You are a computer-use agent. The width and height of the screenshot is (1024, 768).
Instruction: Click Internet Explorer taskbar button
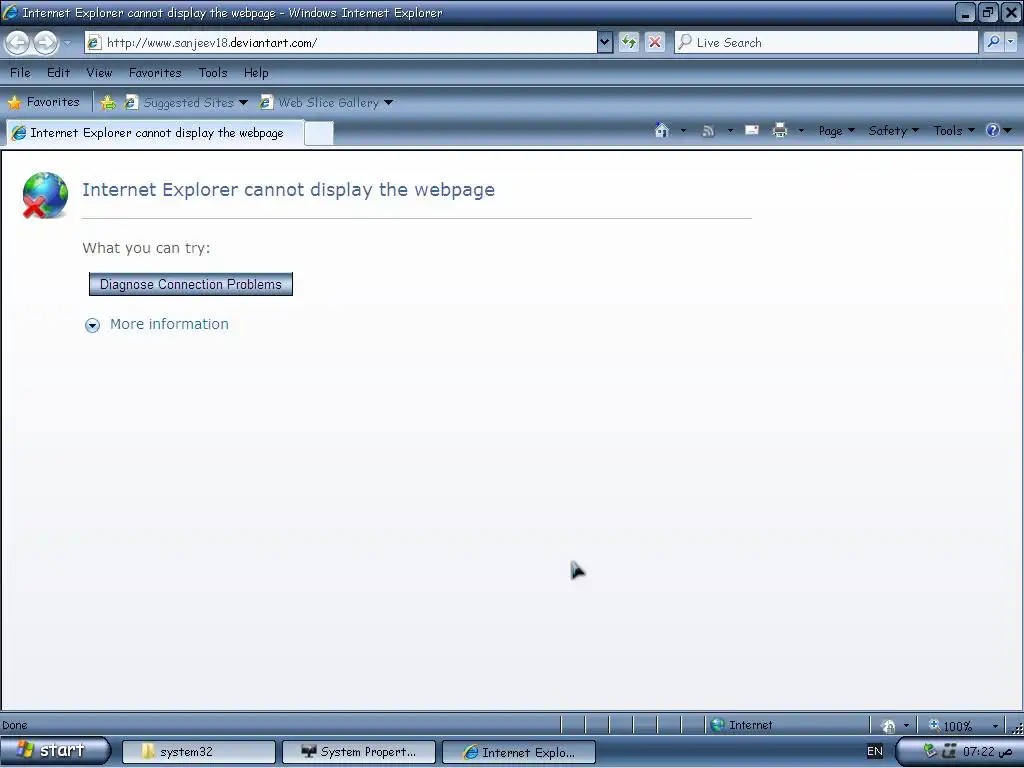coord(519,752)
